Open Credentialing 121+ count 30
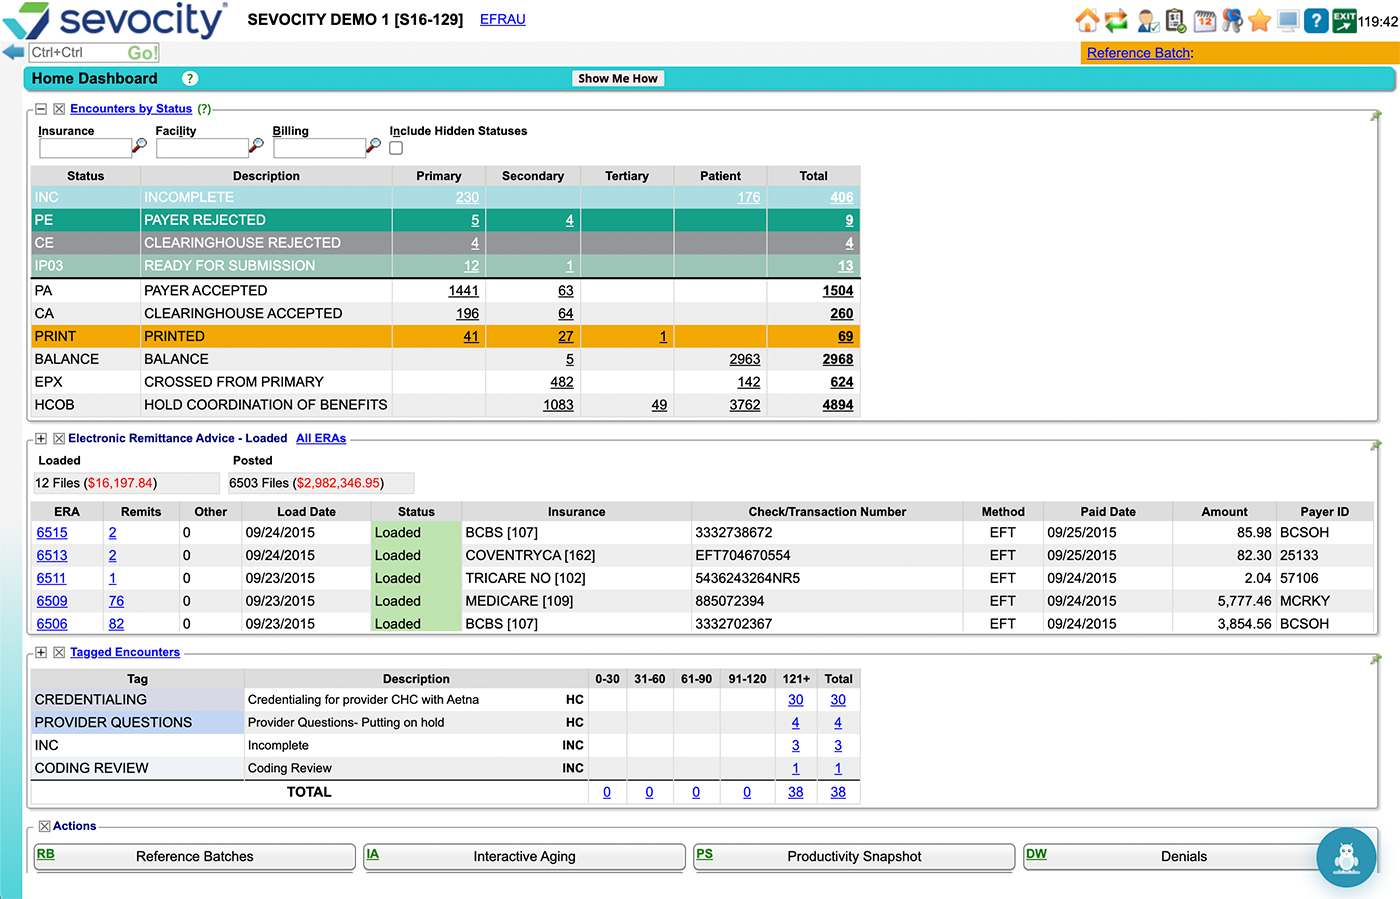 [x=796, y=700]
